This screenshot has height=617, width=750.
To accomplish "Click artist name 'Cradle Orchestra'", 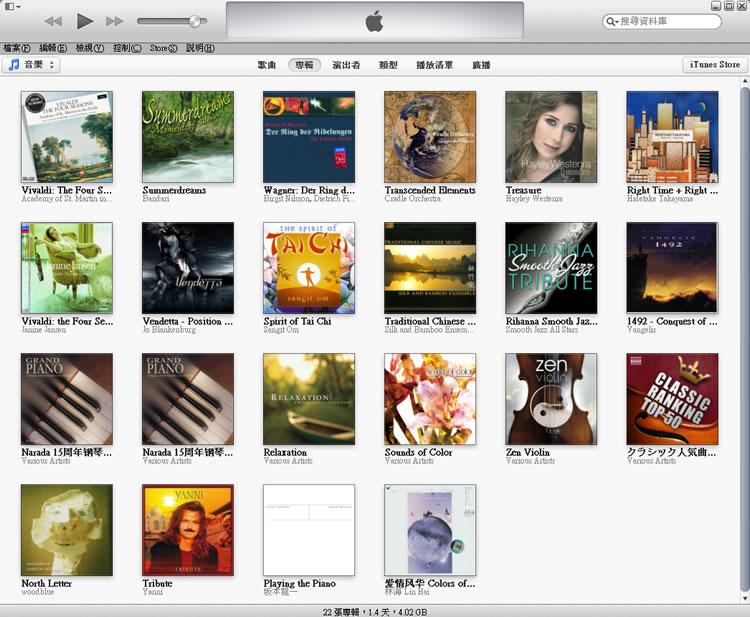I will click(412, 198).
